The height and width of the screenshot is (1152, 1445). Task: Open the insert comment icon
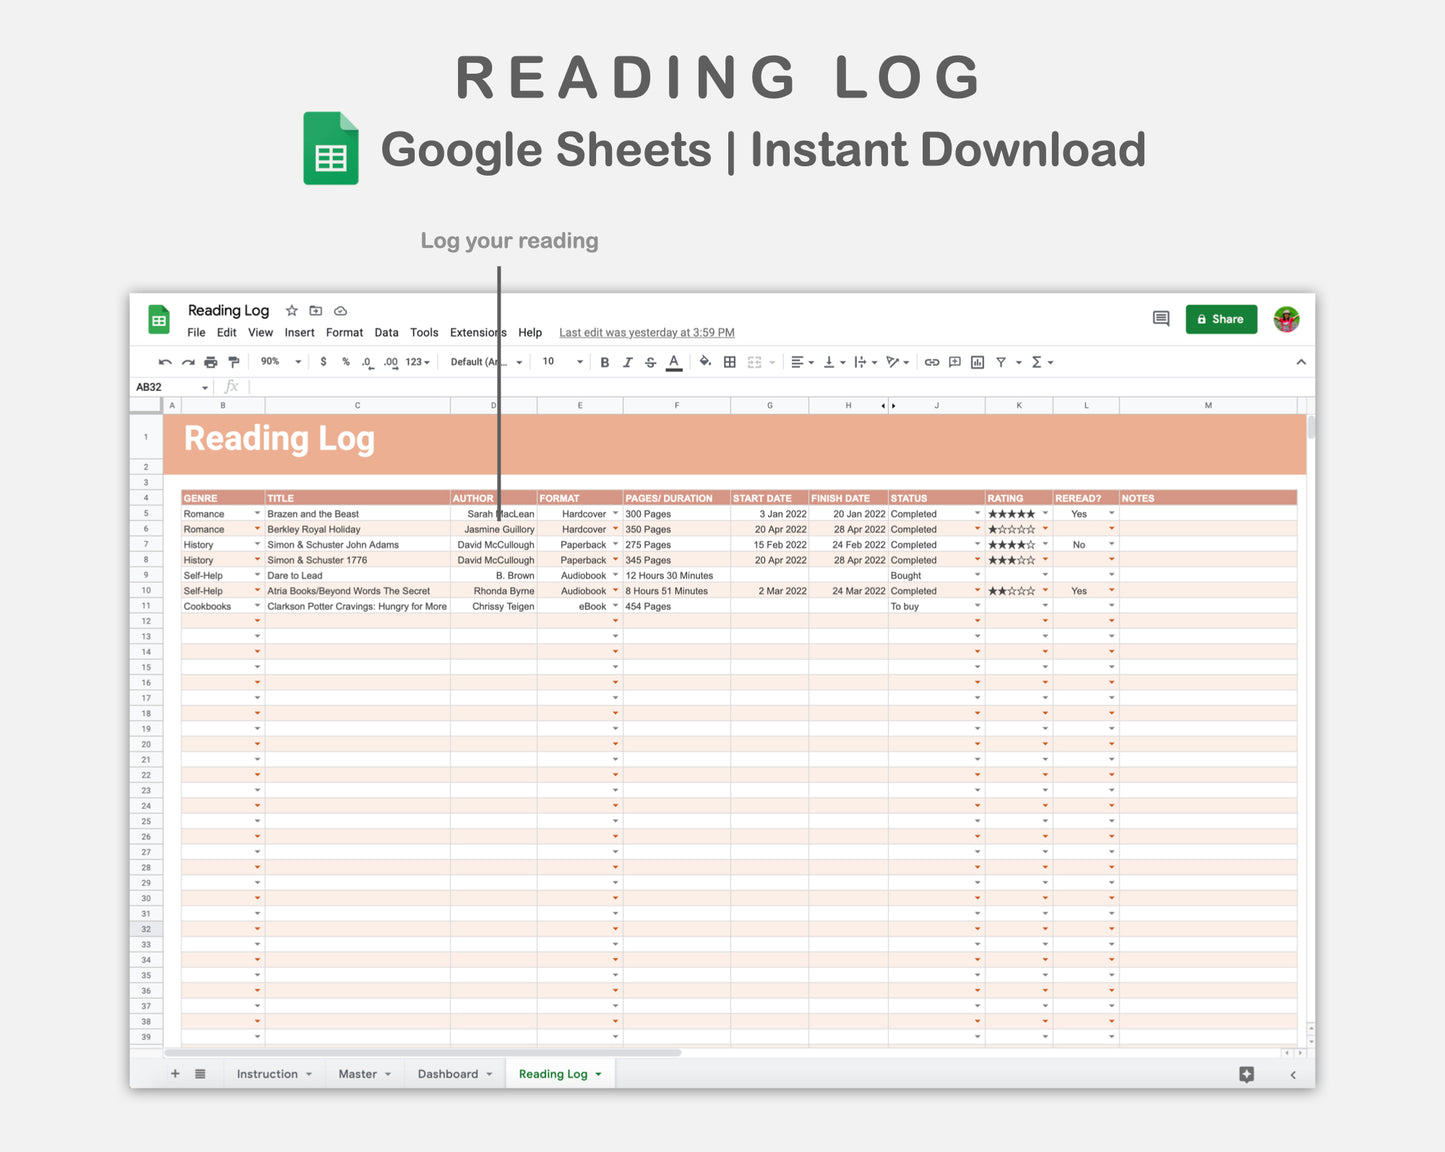953,362
